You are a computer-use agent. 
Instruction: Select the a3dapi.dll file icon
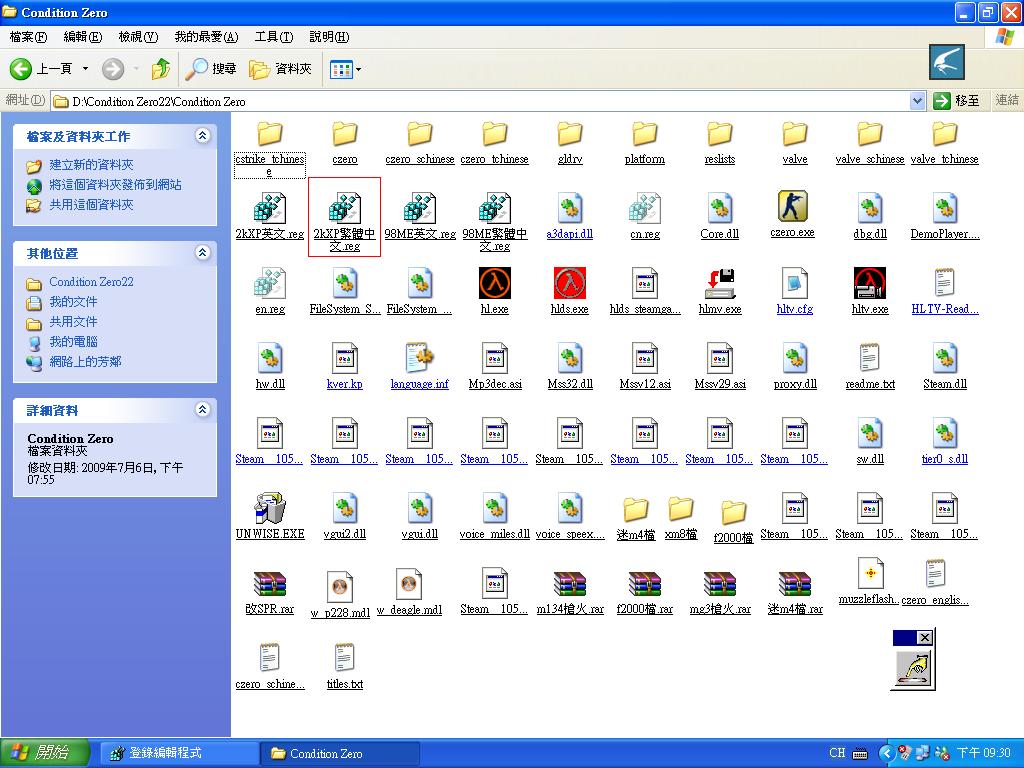pyautogui.click(x=569, y=208)
